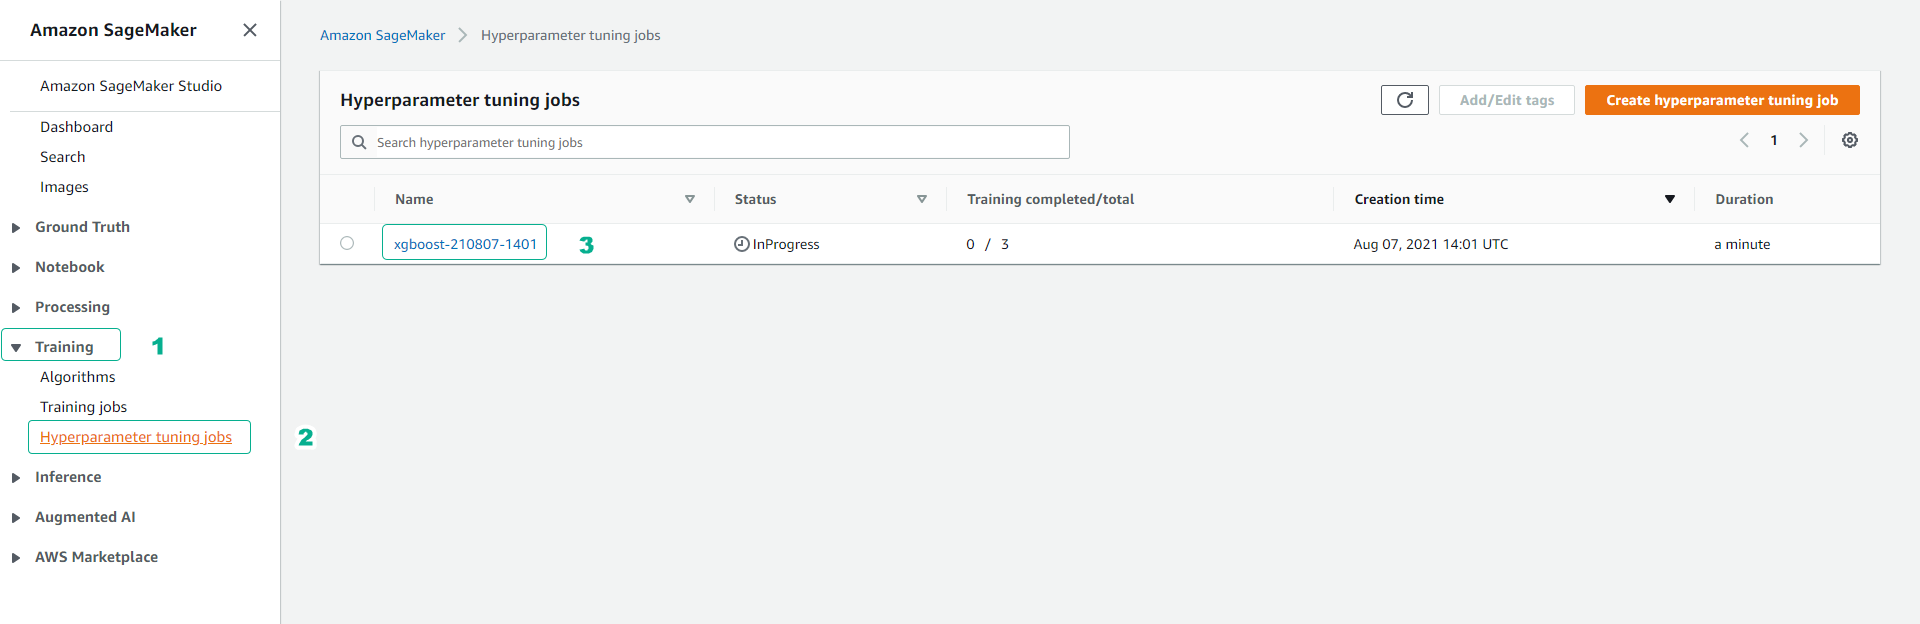Click the InProgress status text
Viewport: 1920px width, 624px height.
point(786,244)
